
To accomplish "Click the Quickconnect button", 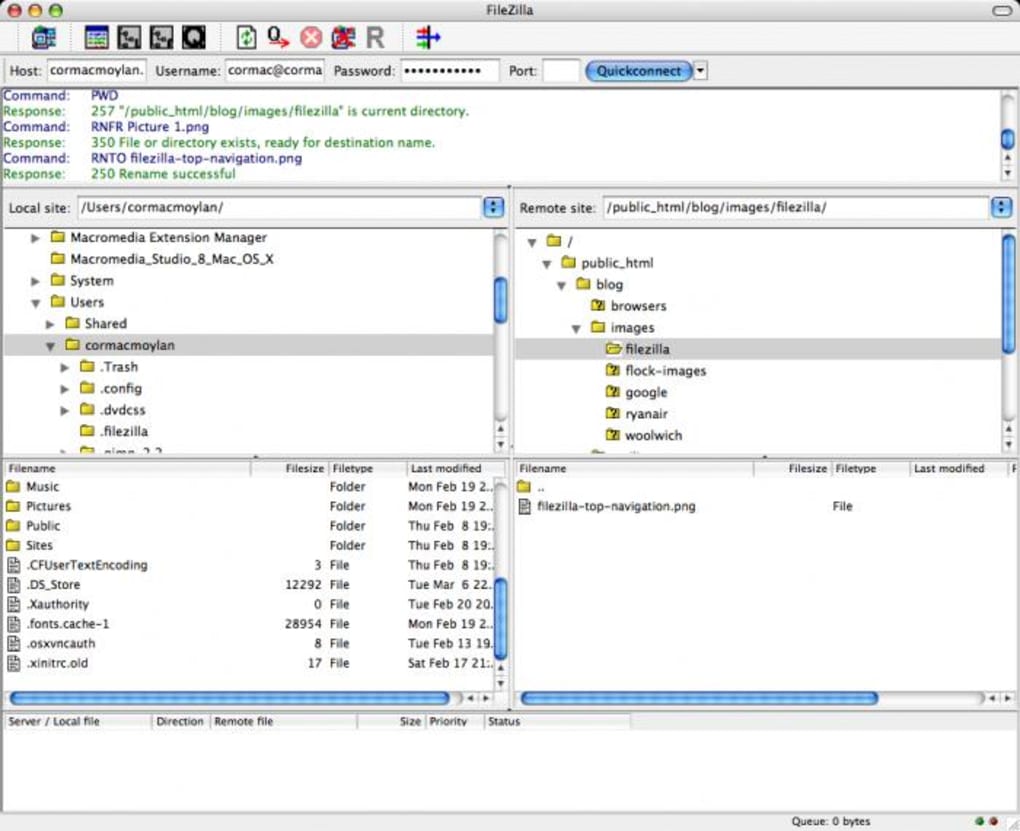I will point(638,70).
